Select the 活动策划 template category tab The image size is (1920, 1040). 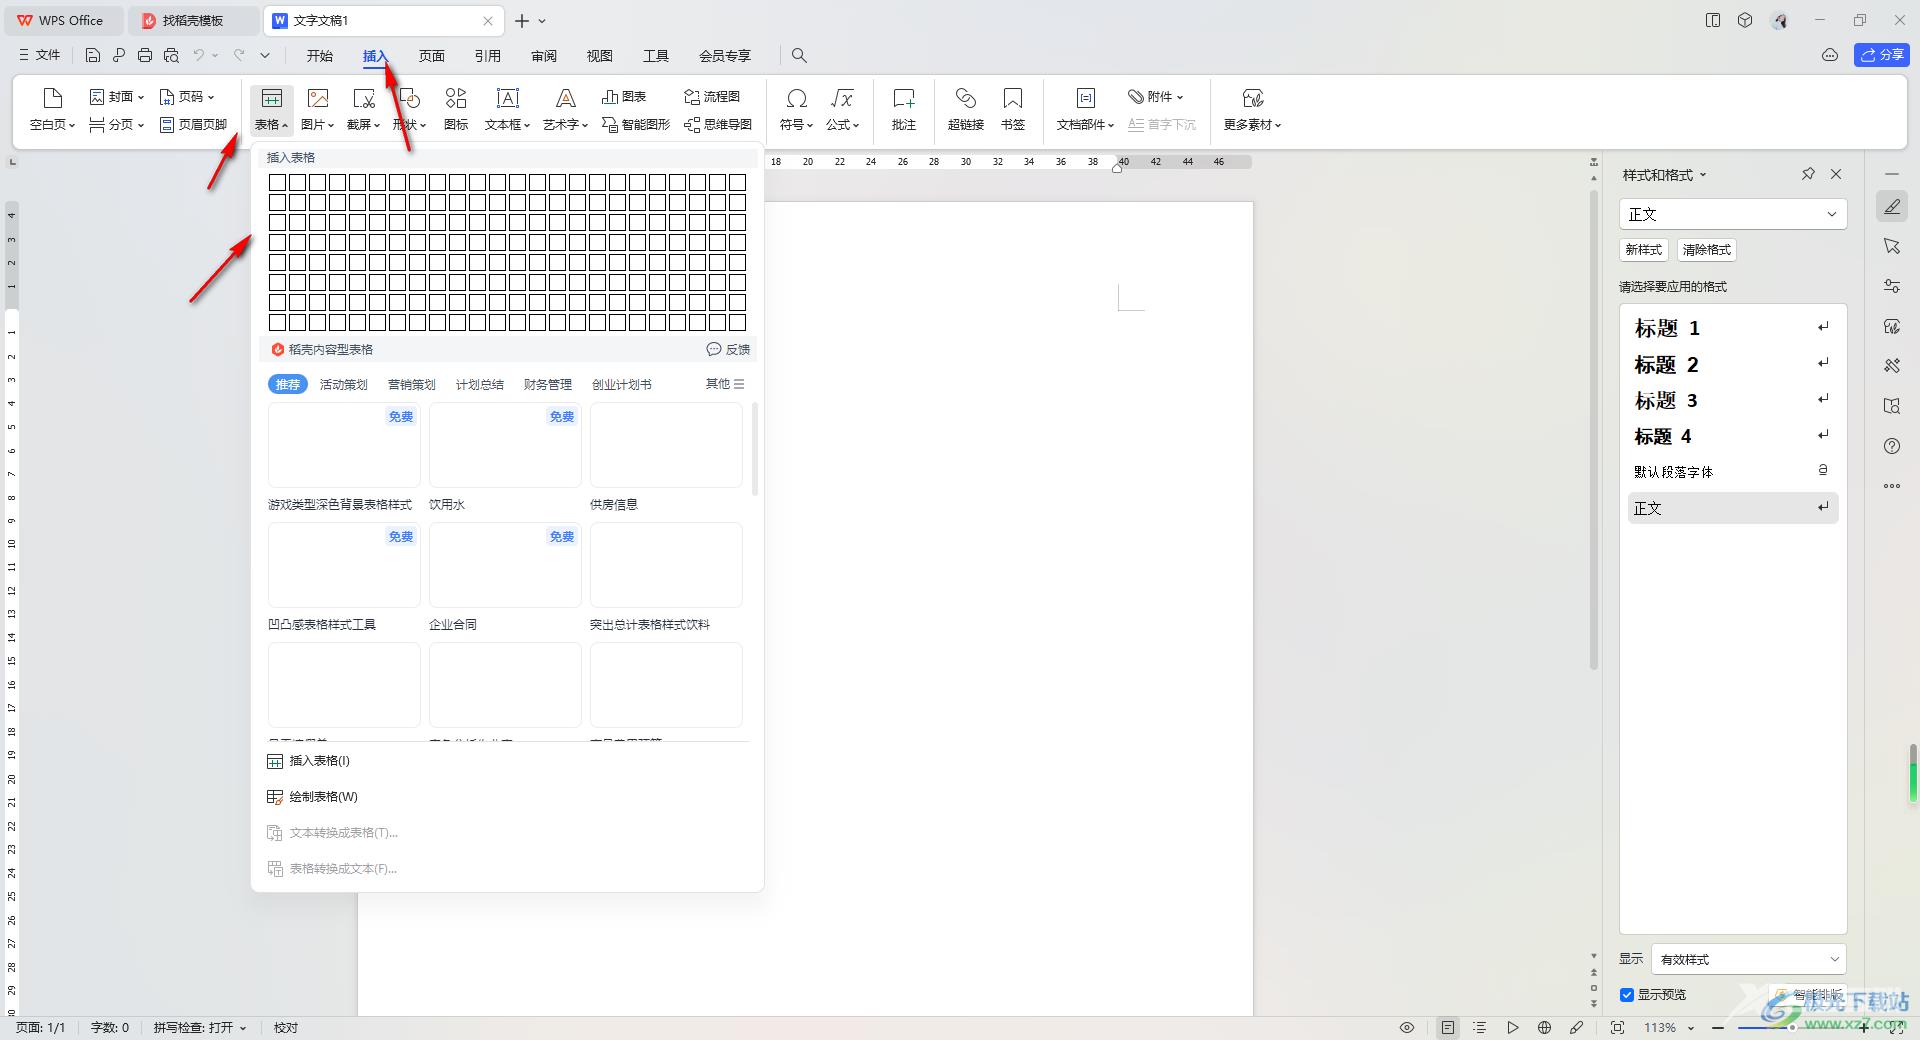343,384
